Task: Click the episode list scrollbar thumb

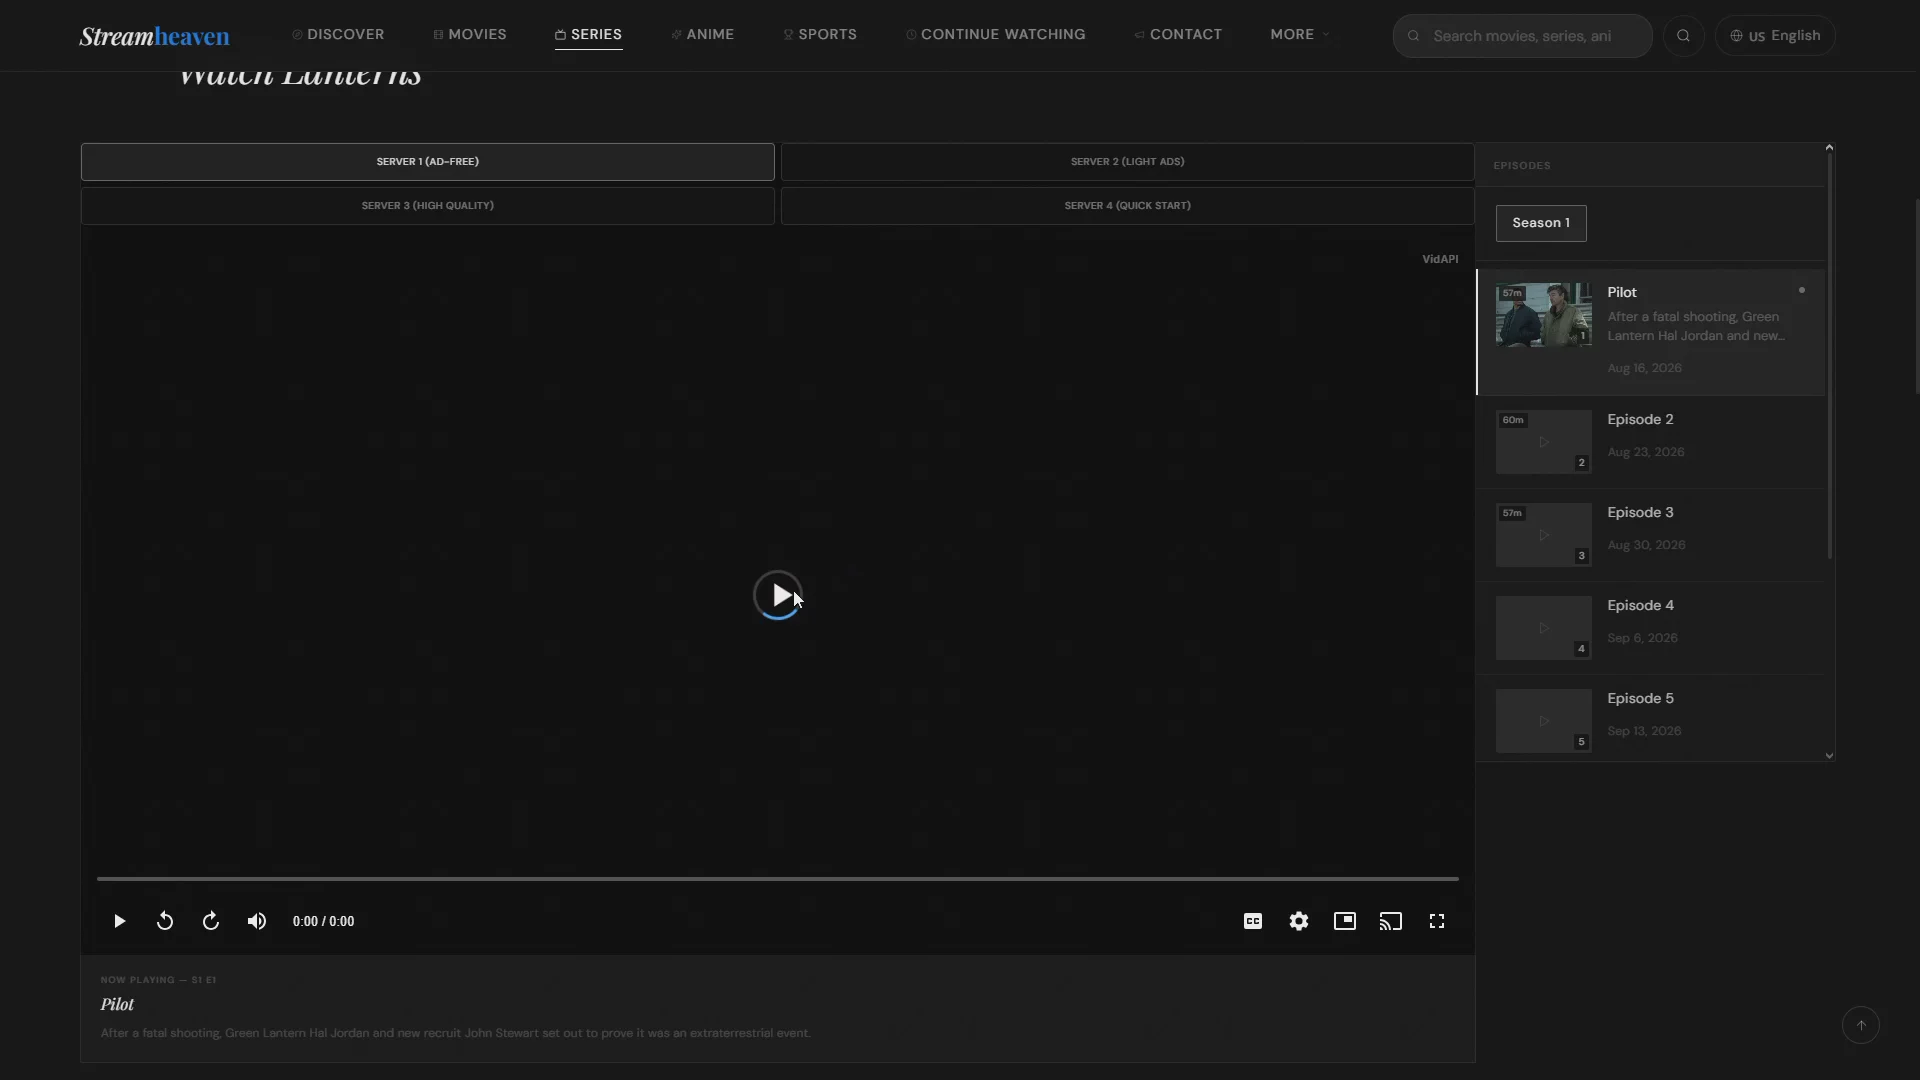Action: [x=1829, y=355]
